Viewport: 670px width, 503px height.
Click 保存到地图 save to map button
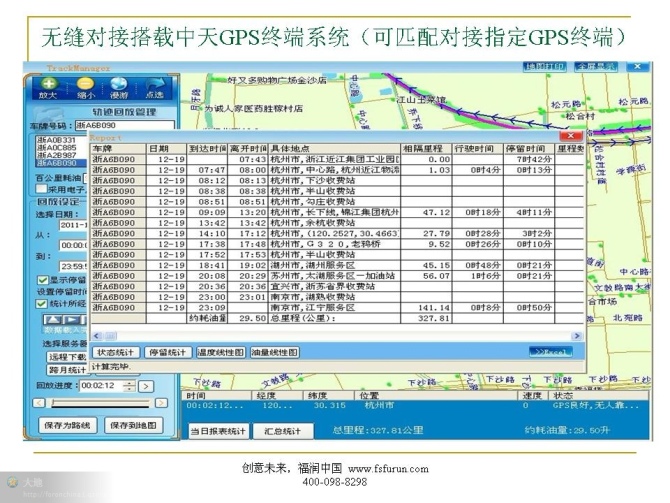coord(133,426)
